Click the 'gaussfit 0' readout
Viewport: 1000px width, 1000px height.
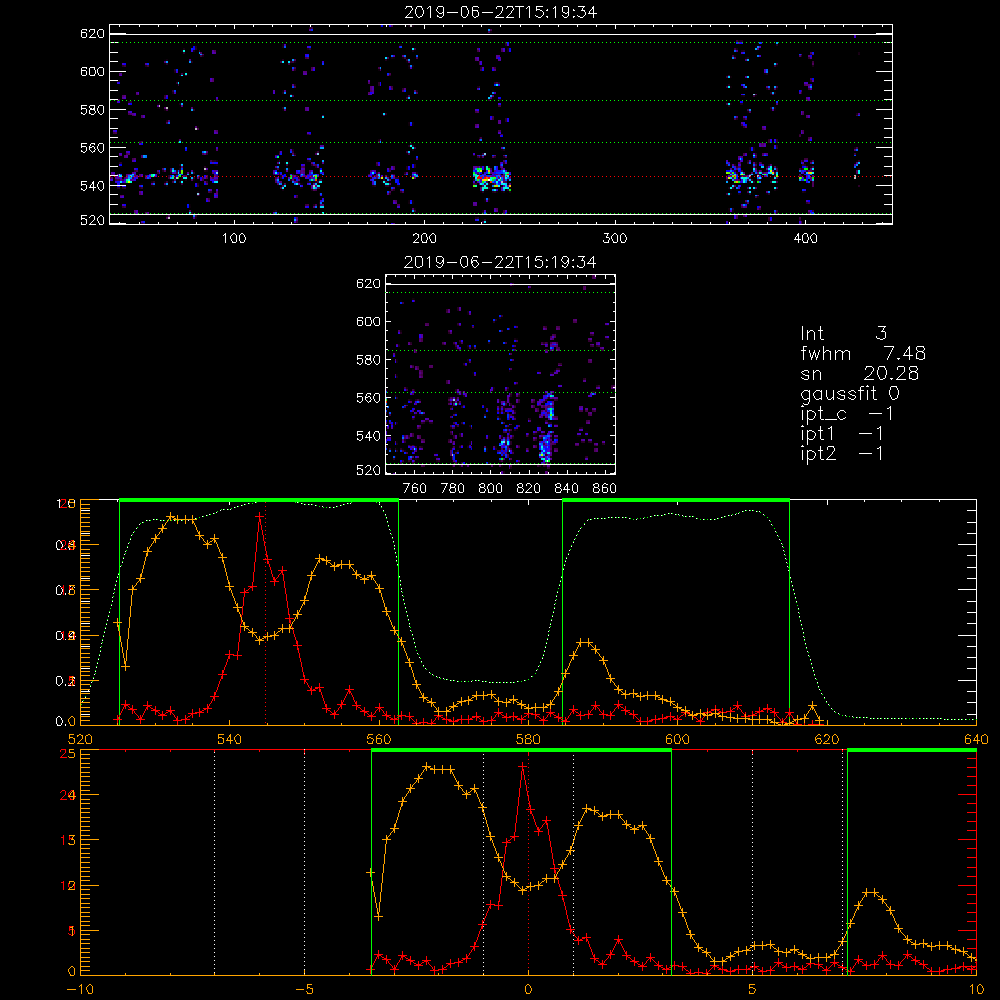pyautogui.click(x=850, y=393)
